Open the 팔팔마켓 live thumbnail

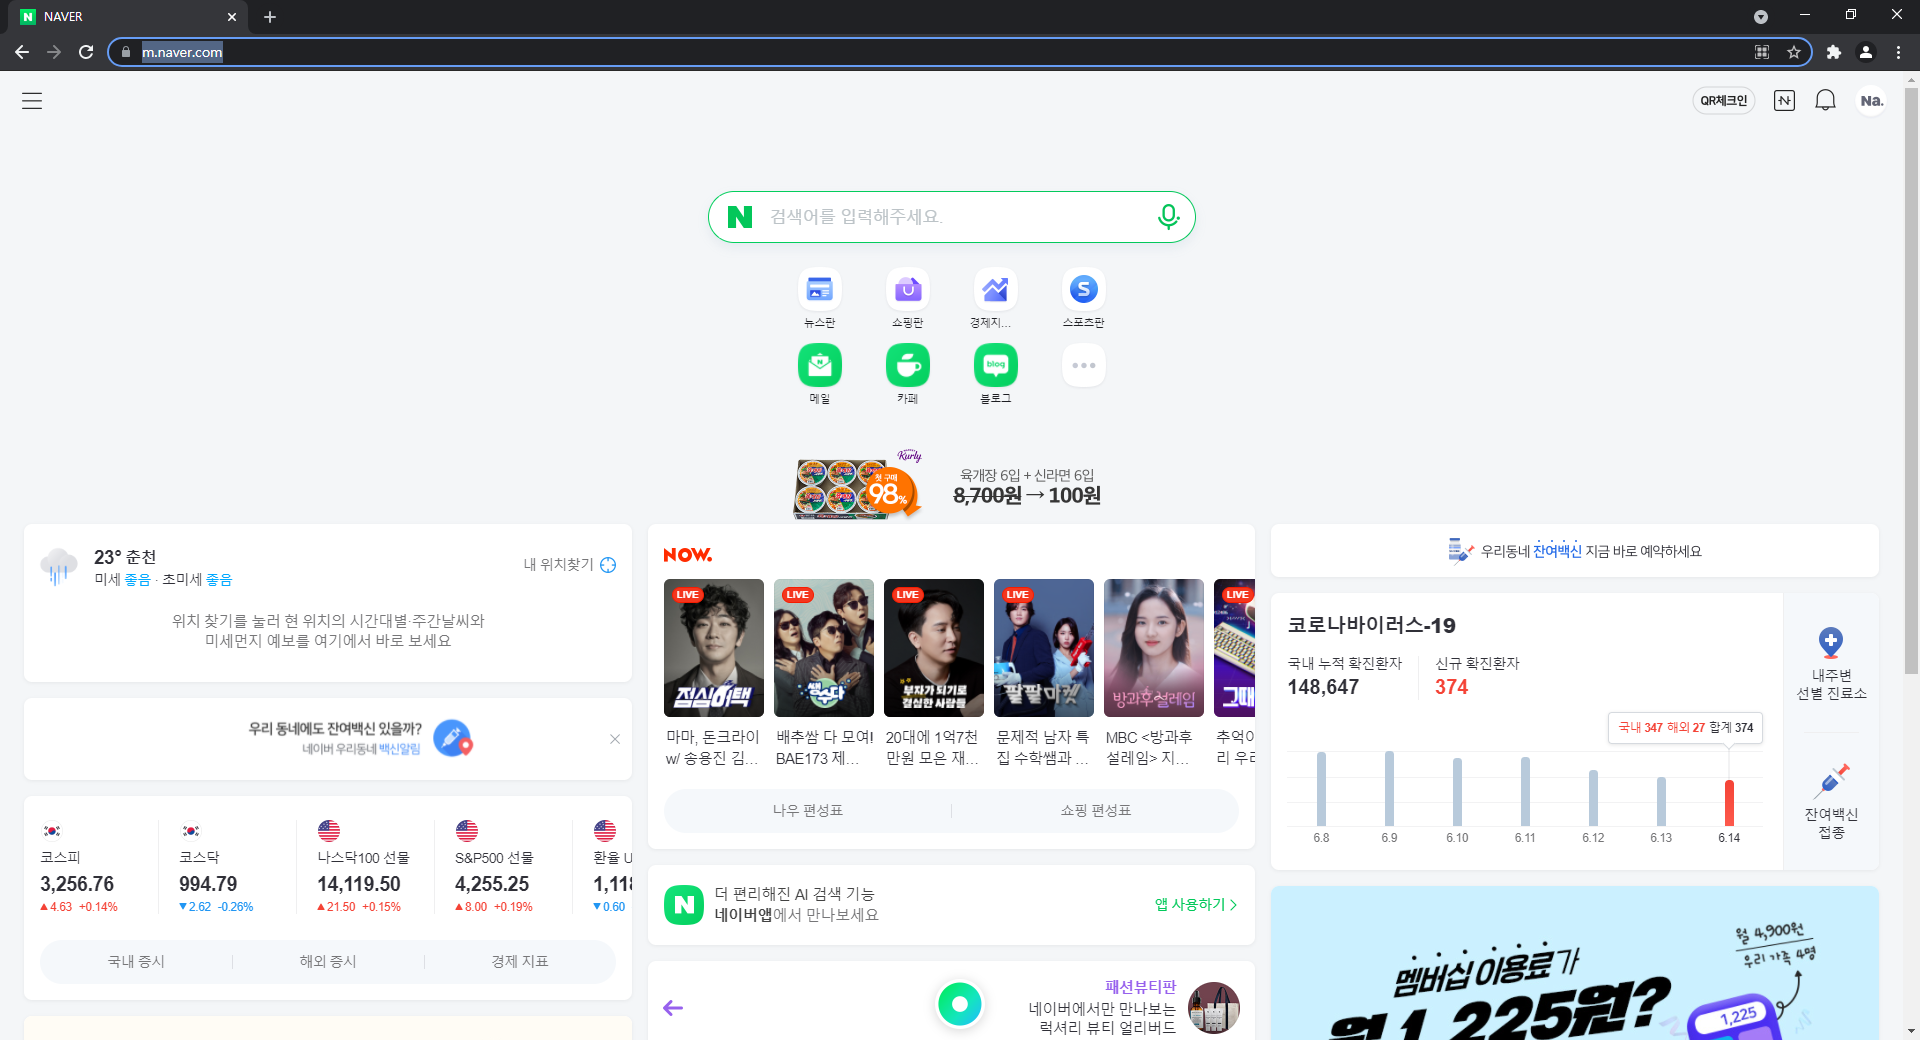[x=1044, y=648]
